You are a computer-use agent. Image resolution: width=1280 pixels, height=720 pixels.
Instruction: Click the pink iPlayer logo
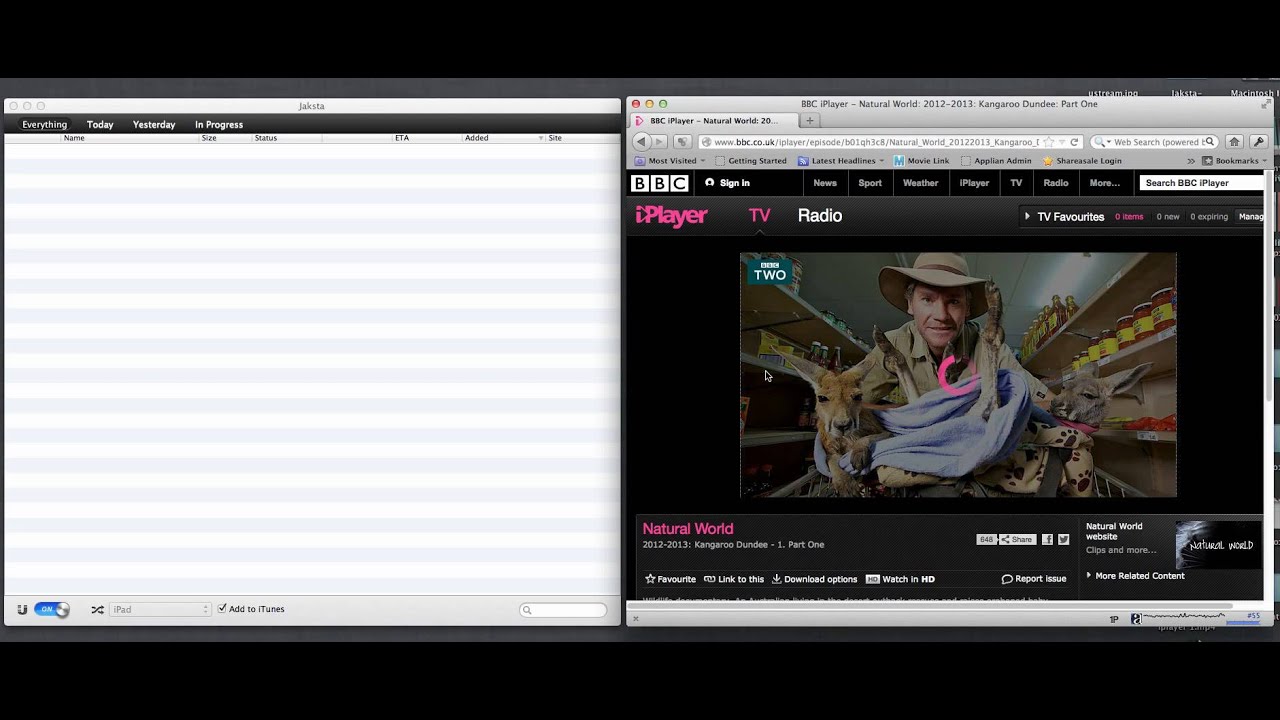pyautogui.click(x=671, y=216)
